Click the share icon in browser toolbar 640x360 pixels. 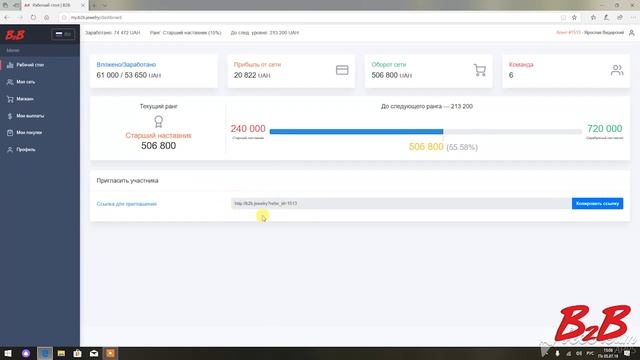(x=620, y=18)
